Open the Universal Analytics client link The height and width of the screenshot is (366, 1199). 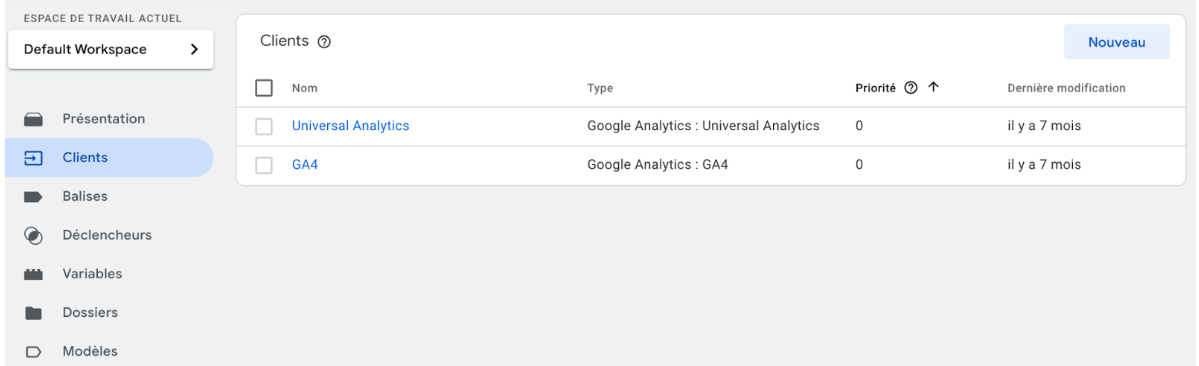point(350,126)
